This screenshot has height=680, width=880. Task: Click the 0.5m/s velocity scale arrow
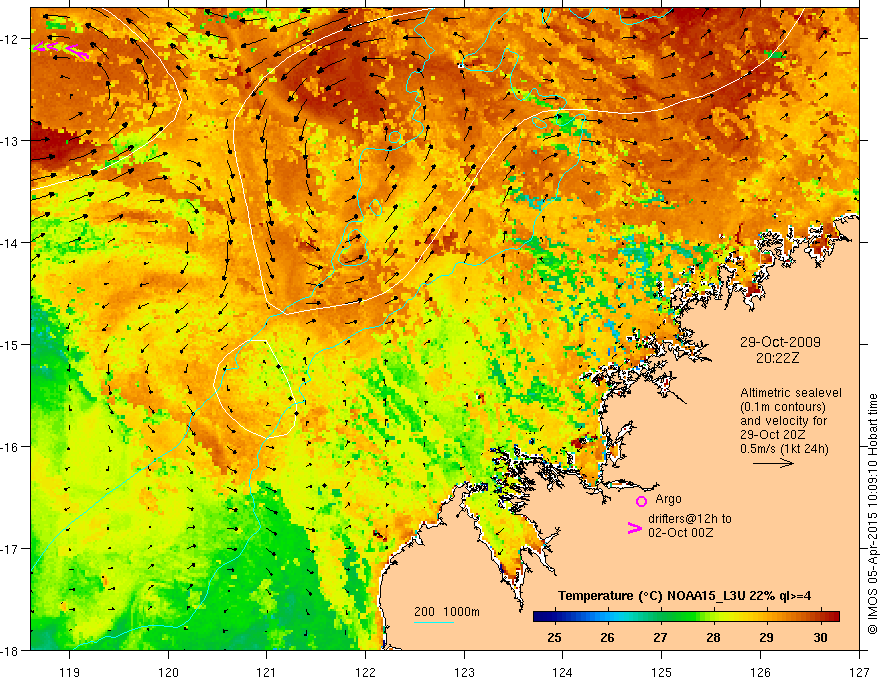tap(773, 463)
